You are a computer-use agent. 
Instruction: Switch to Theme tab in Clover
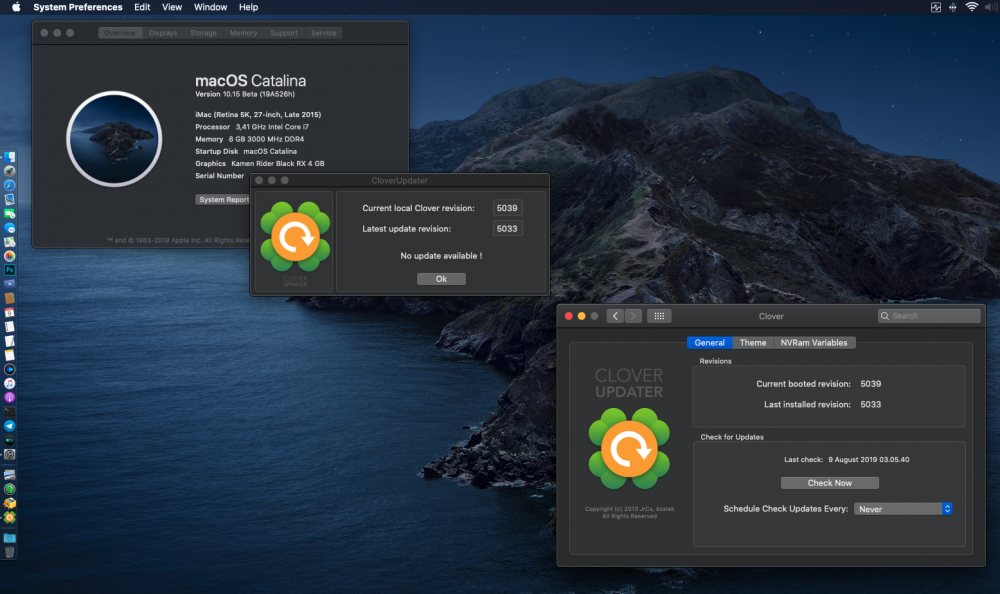pos(753,343)
